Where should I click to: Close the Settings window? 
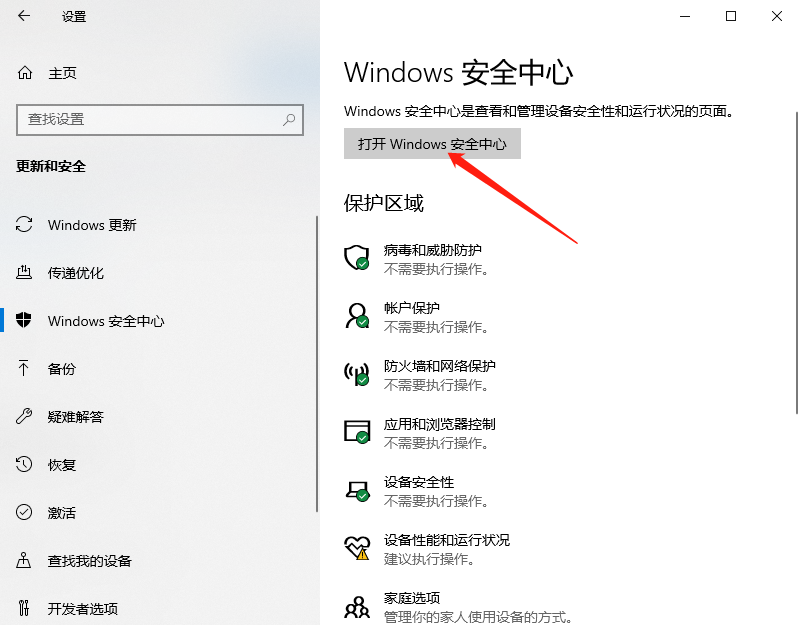(x=777, y=16)
